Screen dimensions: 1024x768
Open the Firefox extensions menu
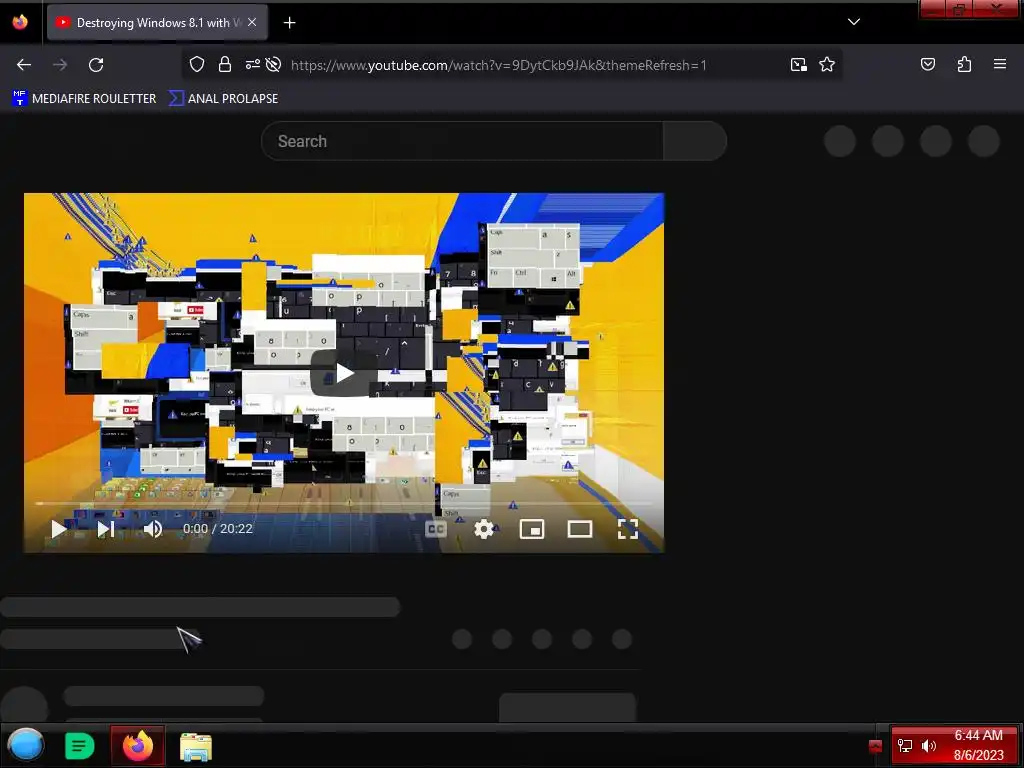pos(964,64)
